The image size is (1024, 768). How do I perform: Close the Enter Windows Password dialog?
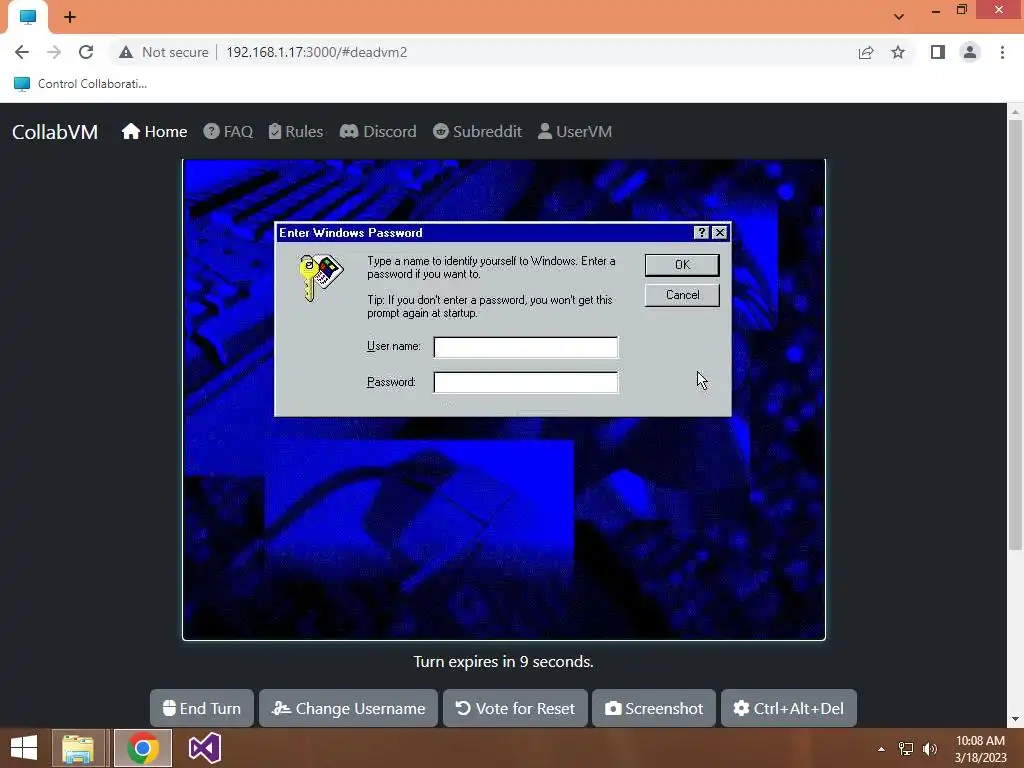720,232
